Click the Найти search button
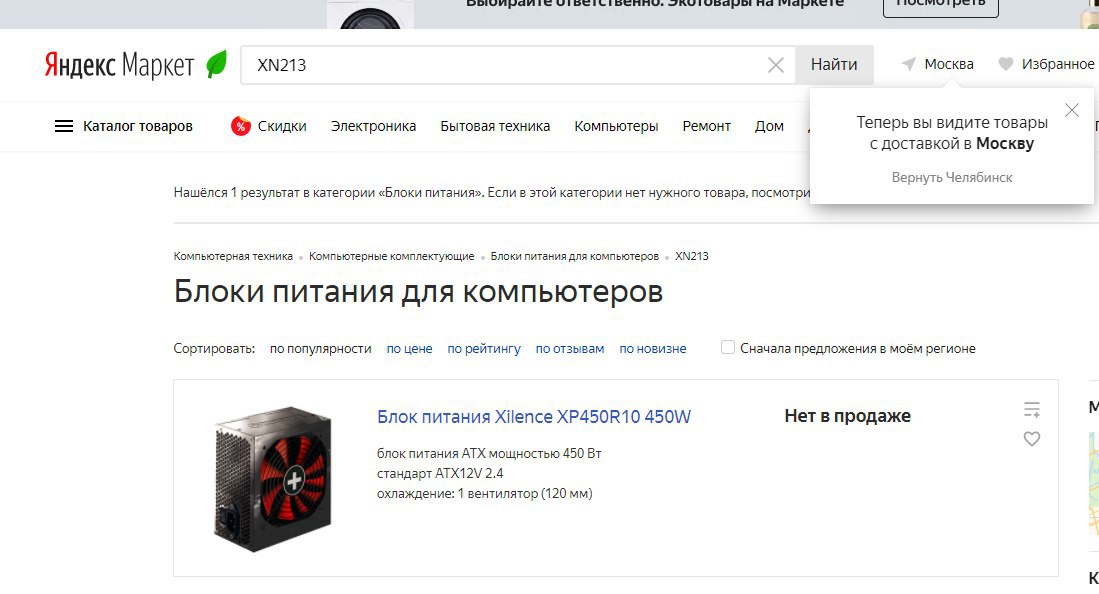The image size is (1099, 594). coord(834,65)
